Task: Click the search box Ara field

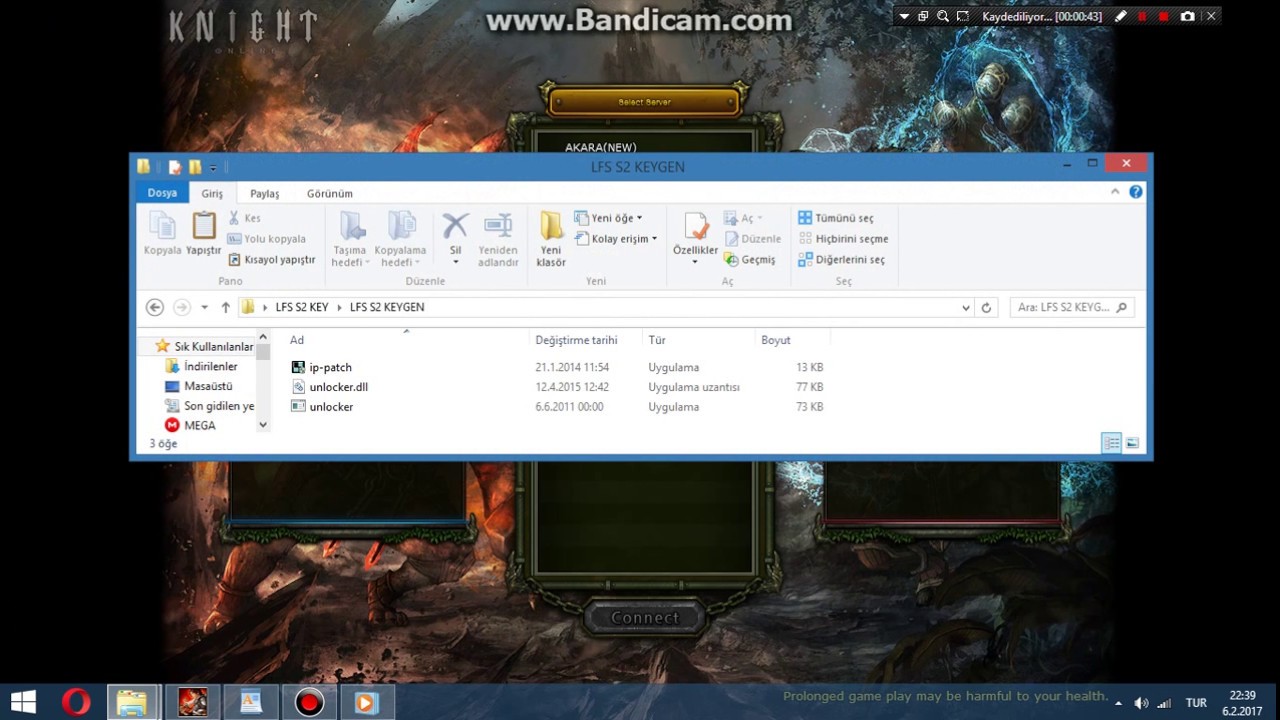Action: pos(1072,308)
